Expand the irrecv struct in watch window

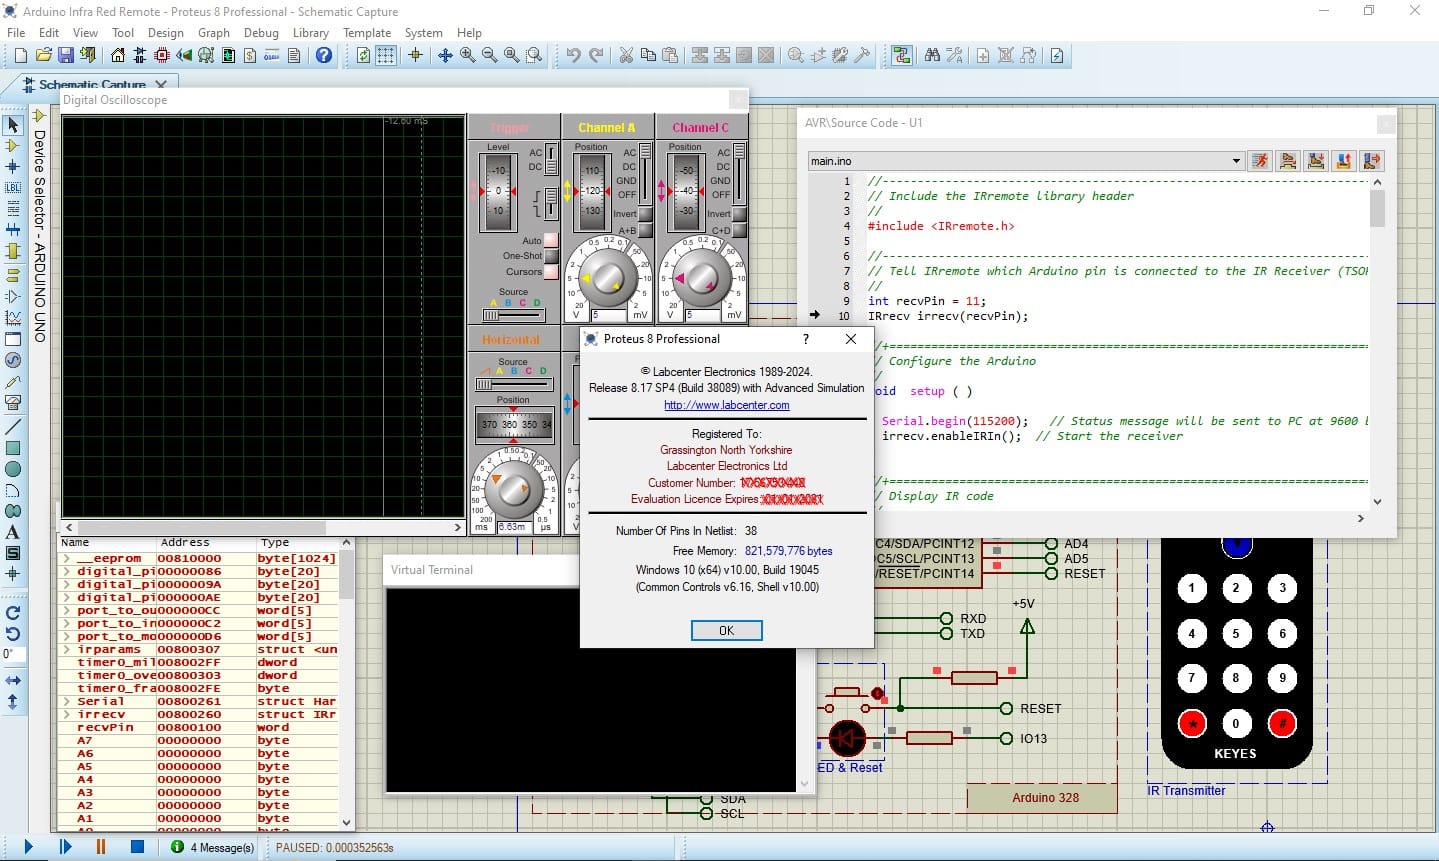coord(66,715)
